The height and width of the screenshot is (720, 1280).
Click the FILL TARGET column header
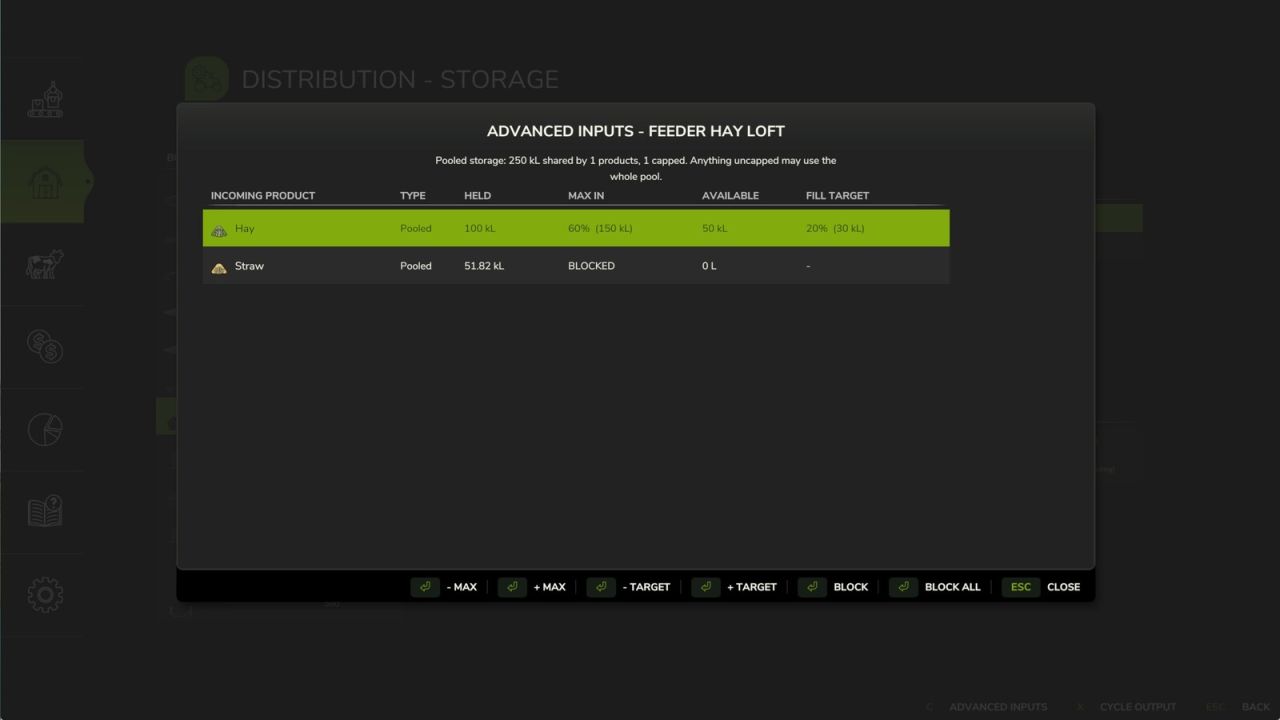tap(838, 196)
